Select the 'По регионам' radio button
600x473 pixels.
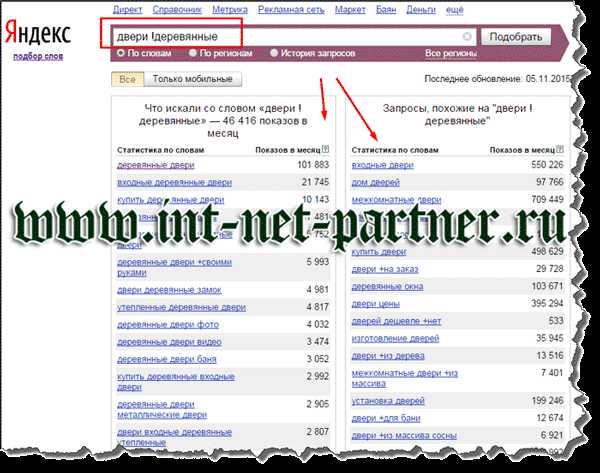193,53
